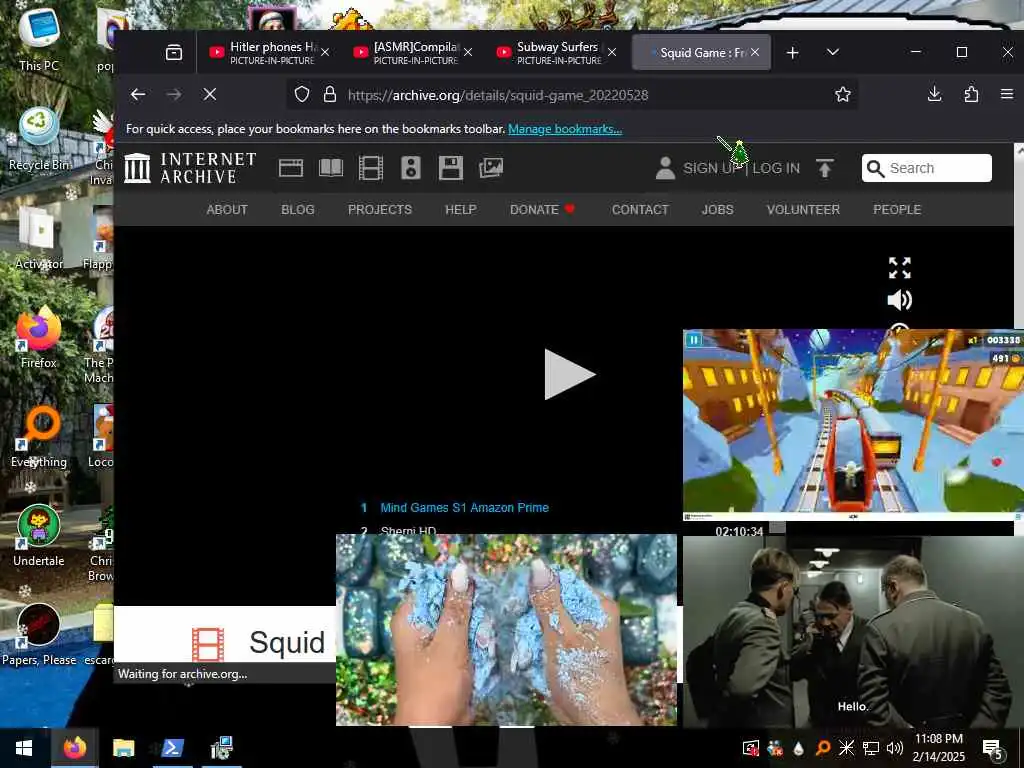
Task: Click the upload arrow icon
Action: click(825, 168)
